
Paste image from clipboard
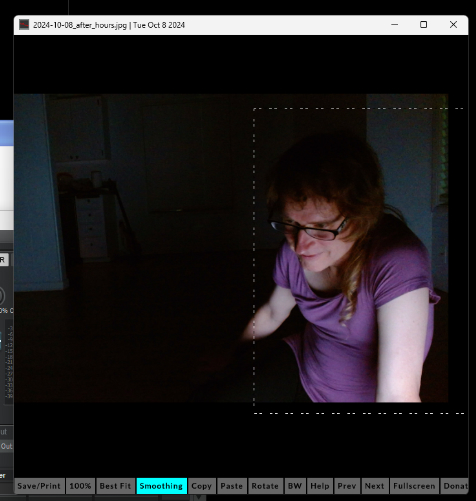tap(232, 486)
